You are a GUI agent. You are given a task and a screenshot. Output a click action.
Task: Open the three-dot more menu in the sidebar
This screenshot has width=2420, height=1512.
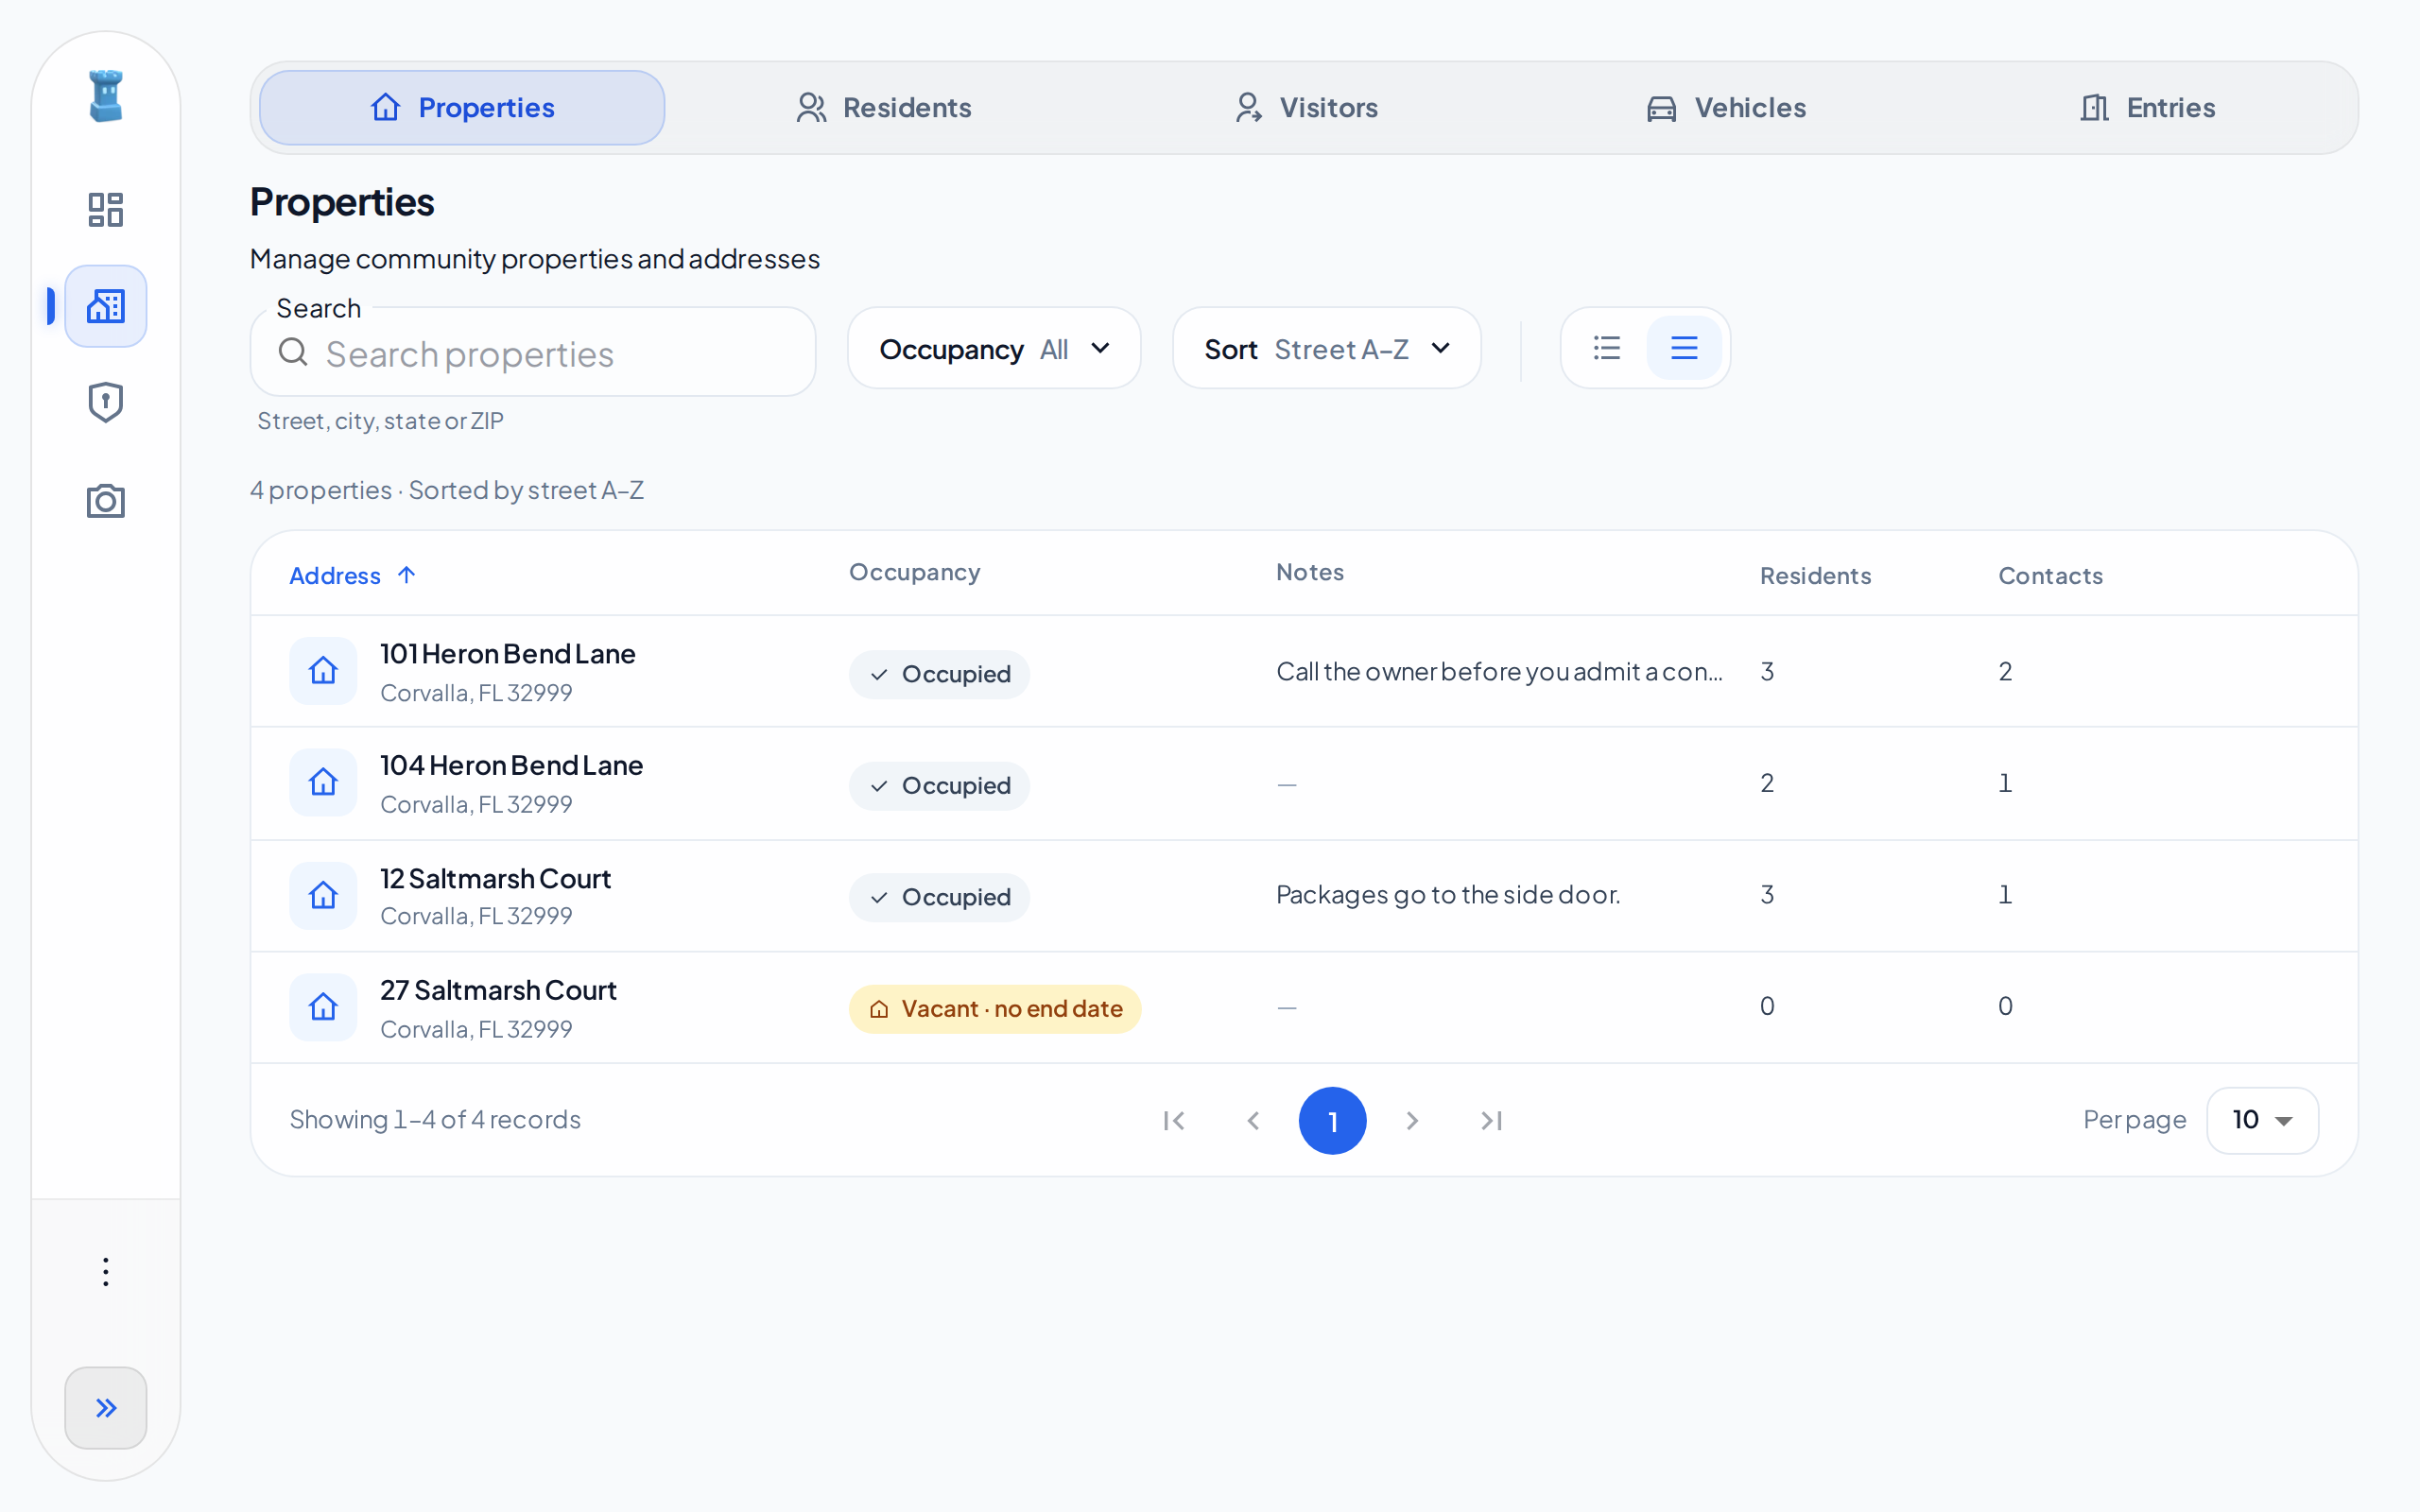coord(106,1272)
